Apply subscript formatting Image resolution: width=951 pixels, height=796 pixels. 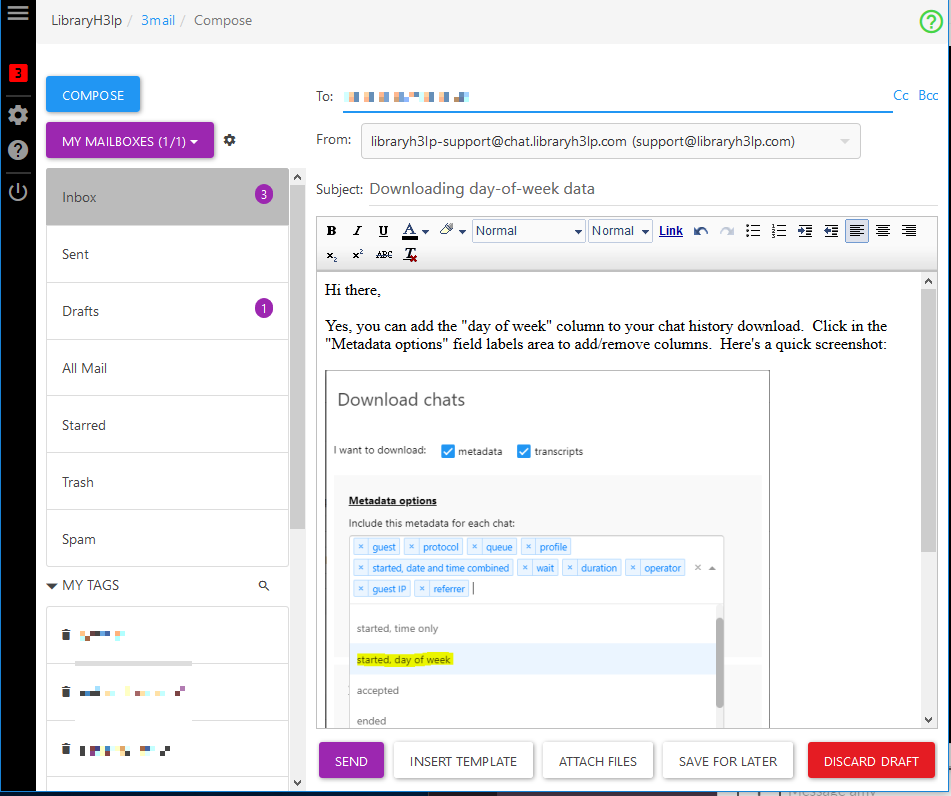[331, 255]
